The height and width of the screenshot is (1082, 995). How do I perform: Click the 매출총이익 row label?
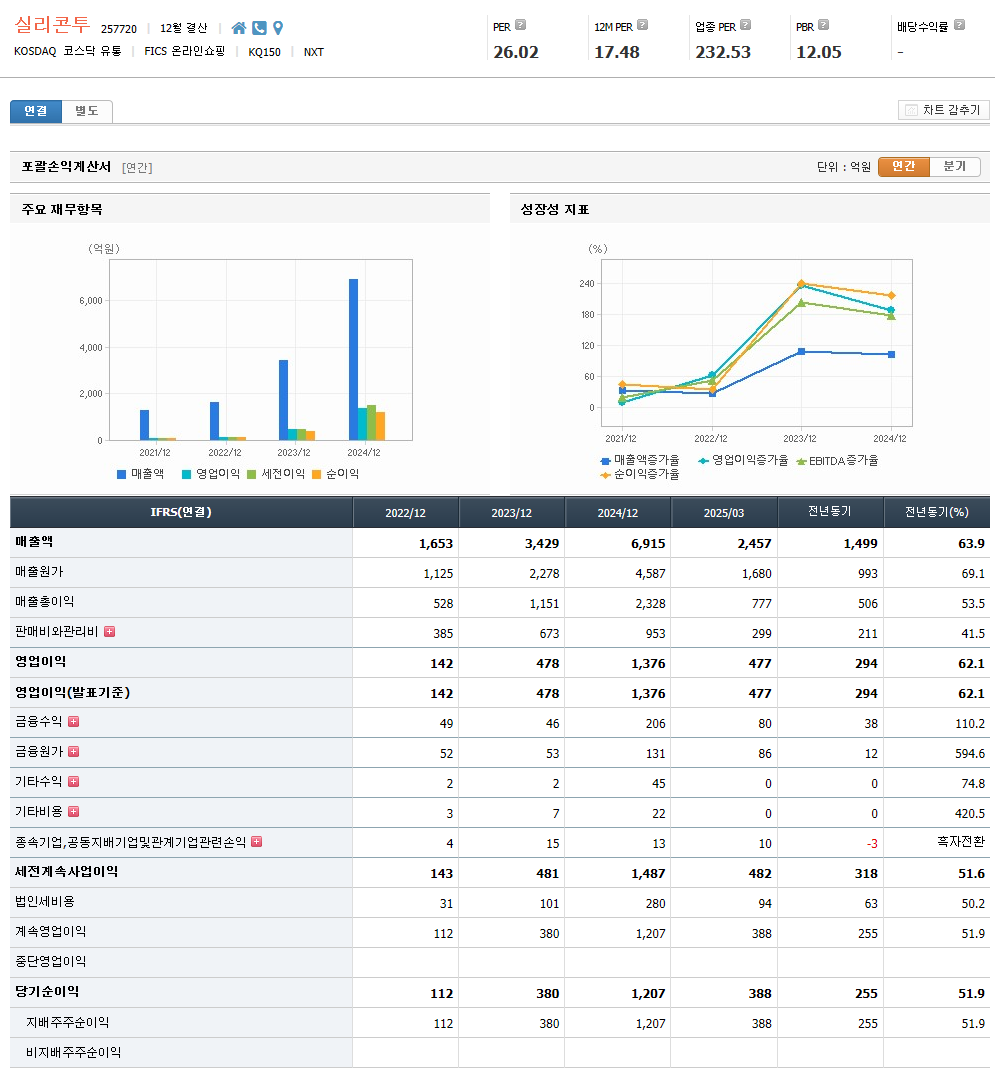click(x=44, y=602)
